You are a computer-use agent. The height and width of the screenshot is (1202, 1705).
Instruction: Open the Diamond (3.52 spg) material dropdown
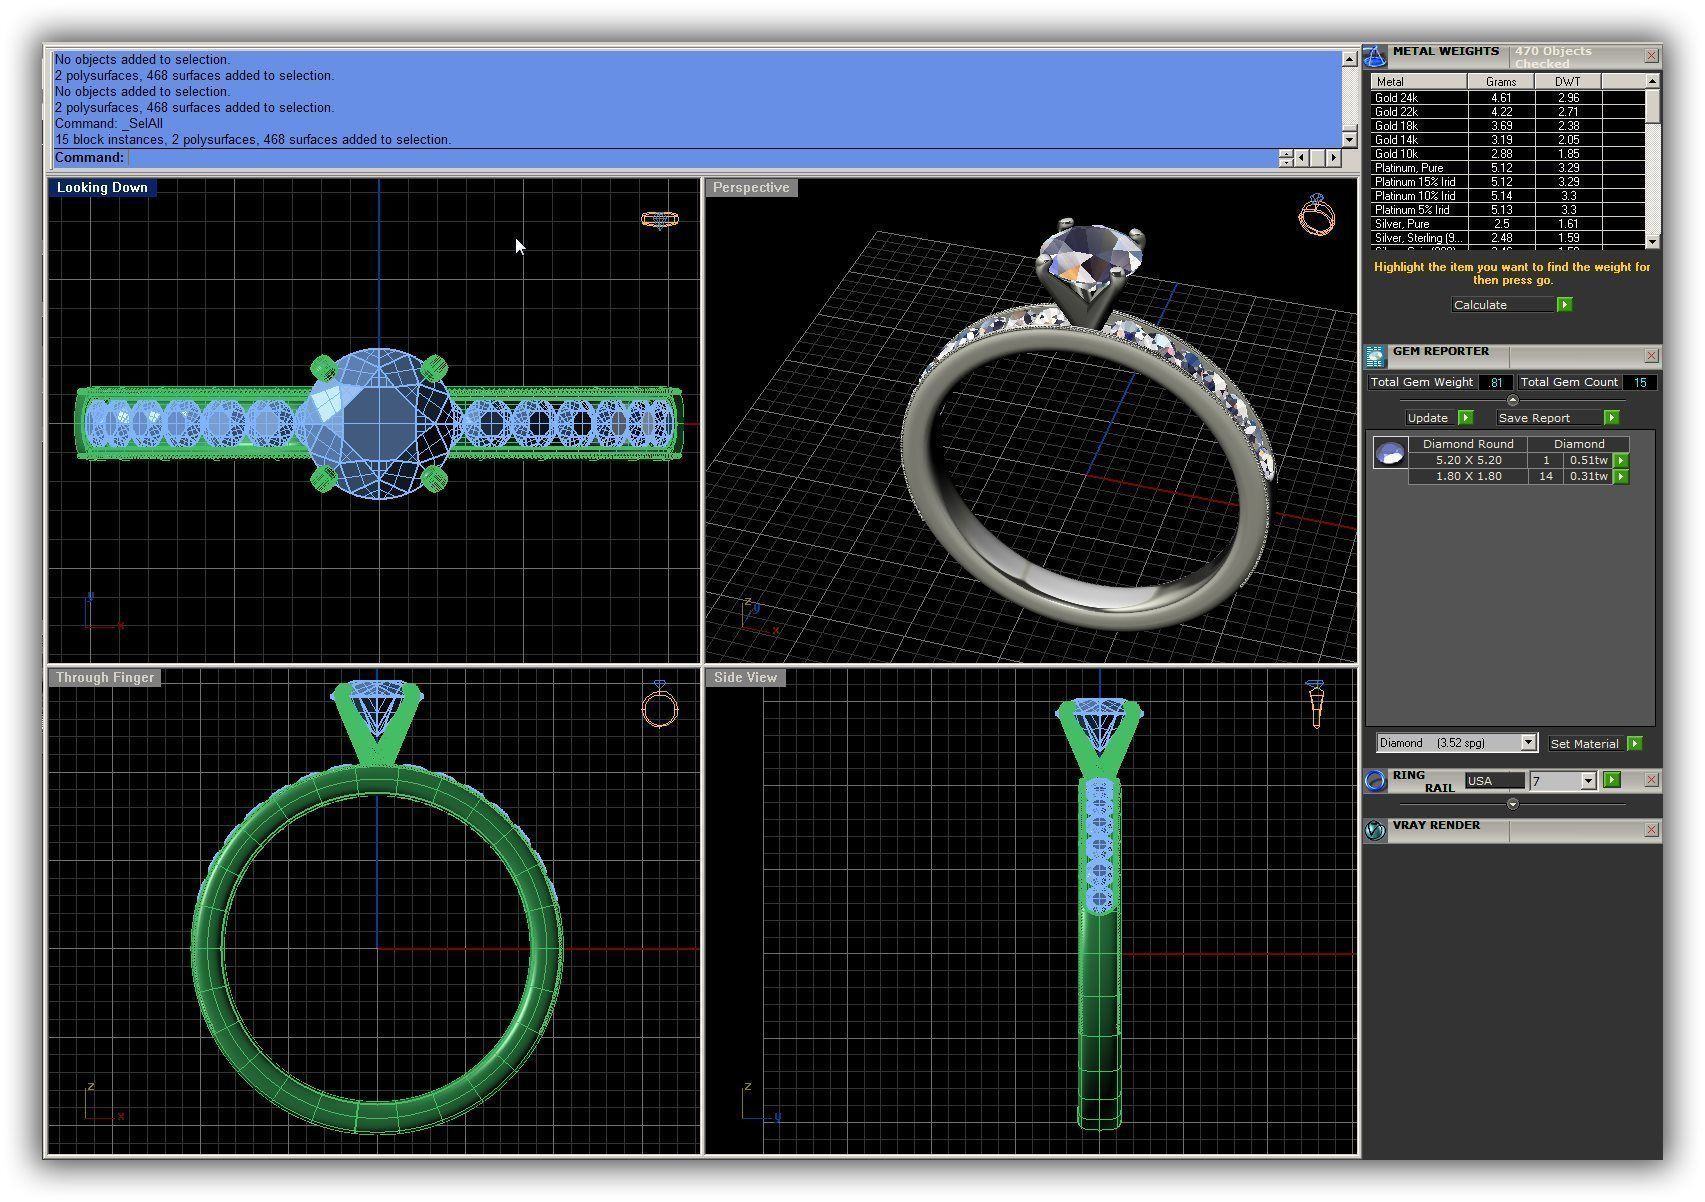tap(1528, 743)
